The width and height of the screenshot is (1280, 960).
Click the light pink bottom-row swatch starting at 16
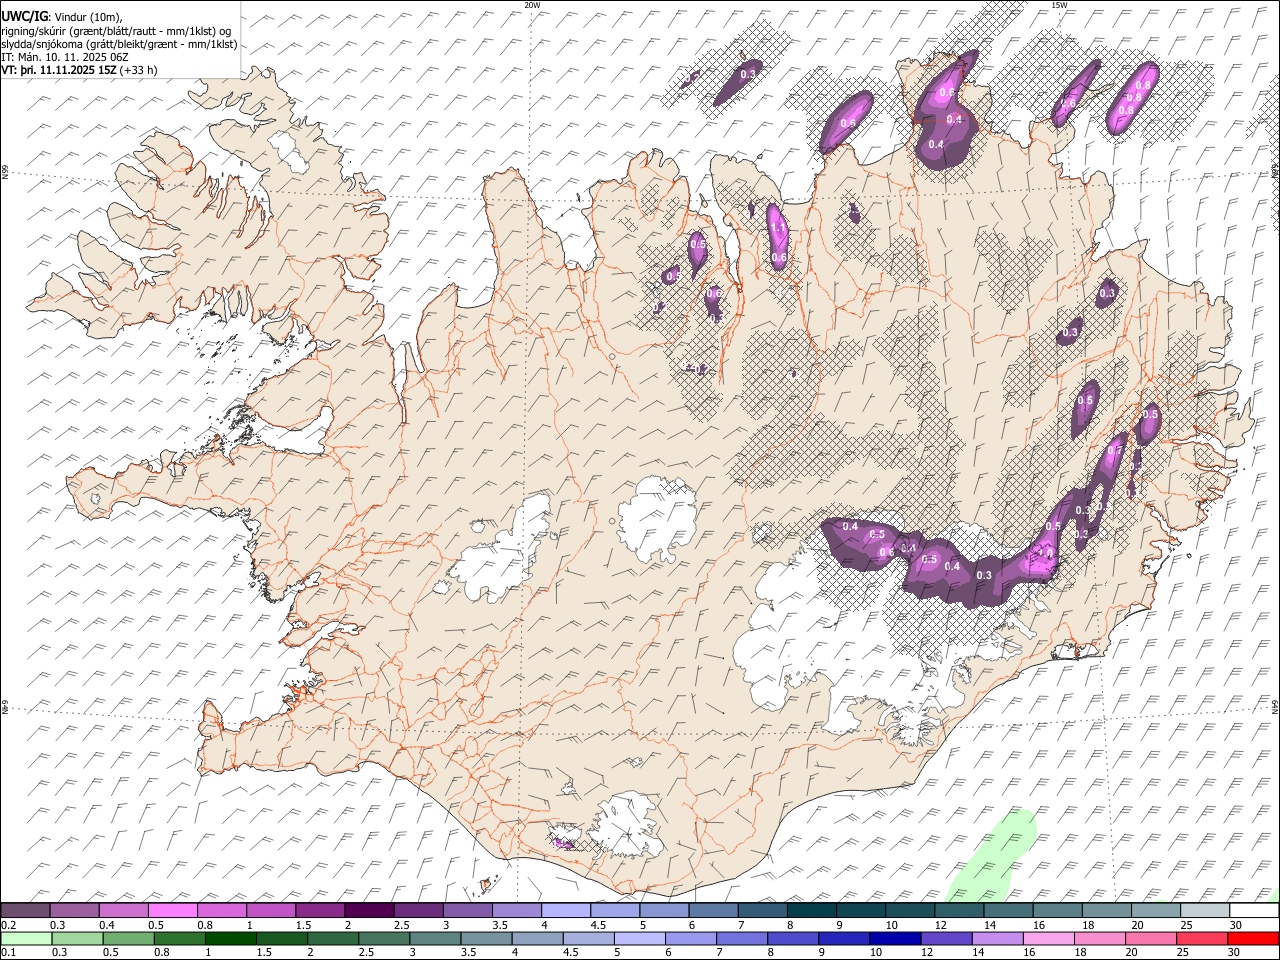tap(1049, 938)
